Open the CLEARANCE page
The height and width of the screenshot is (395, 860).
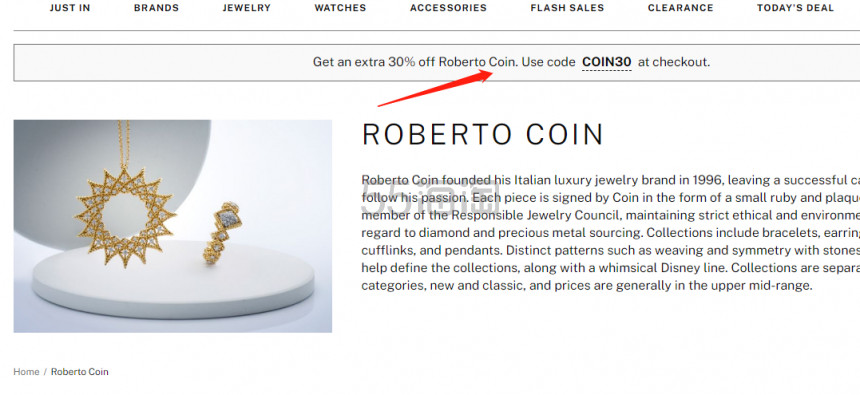tap(680, 8)
